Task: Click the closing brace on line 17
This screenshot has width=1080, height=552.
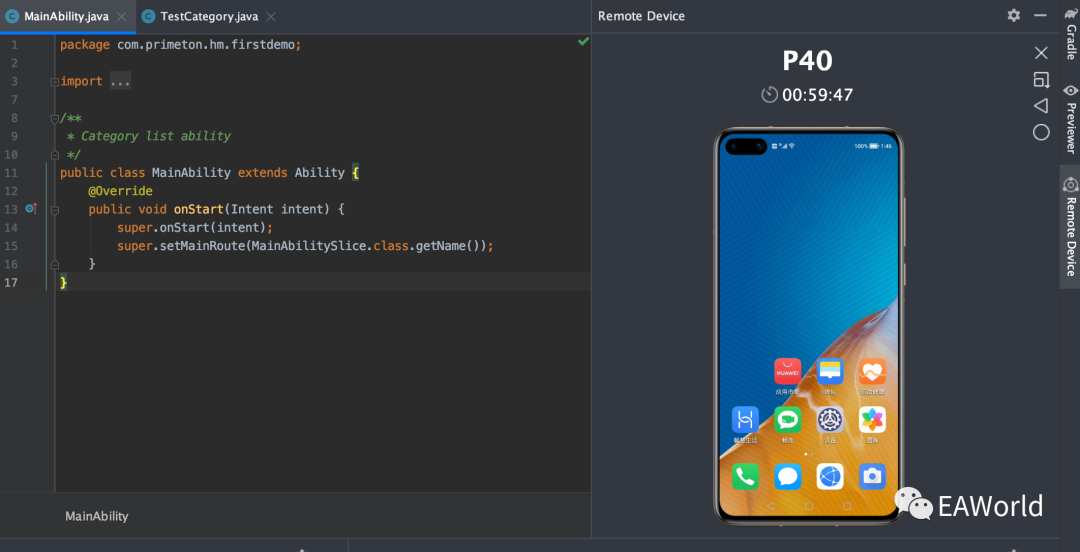Action: click(x=63, y=282)
